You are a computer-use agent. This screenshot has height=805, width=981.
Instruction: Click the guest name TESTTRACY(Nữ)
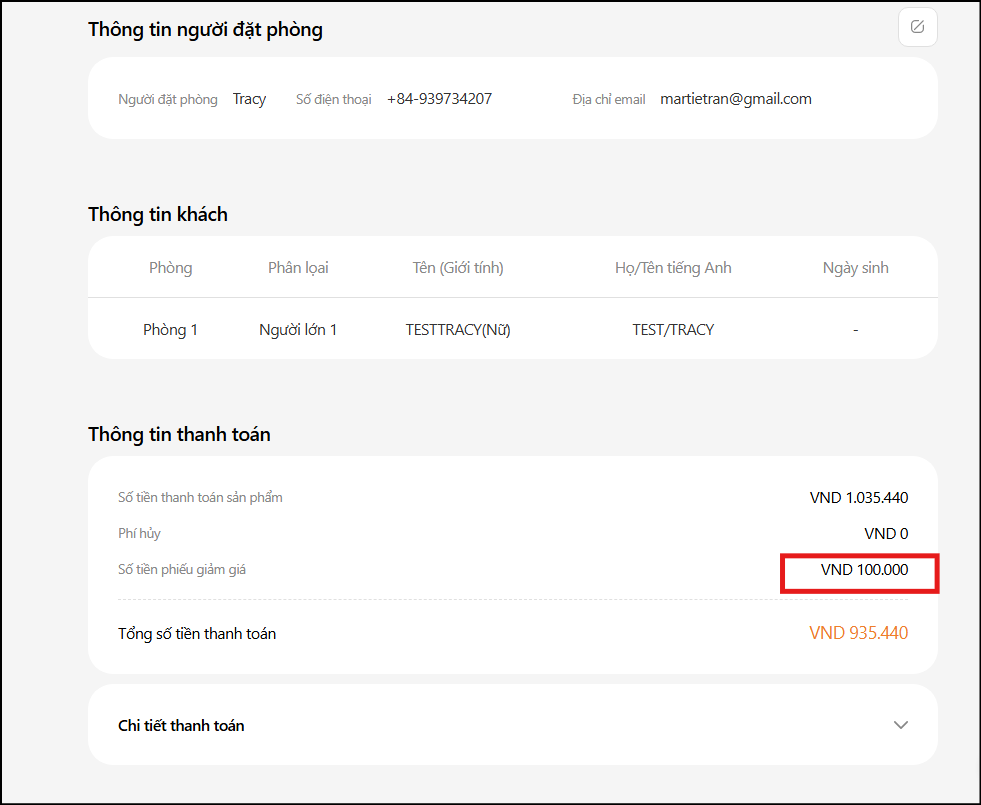pos(458,329)
